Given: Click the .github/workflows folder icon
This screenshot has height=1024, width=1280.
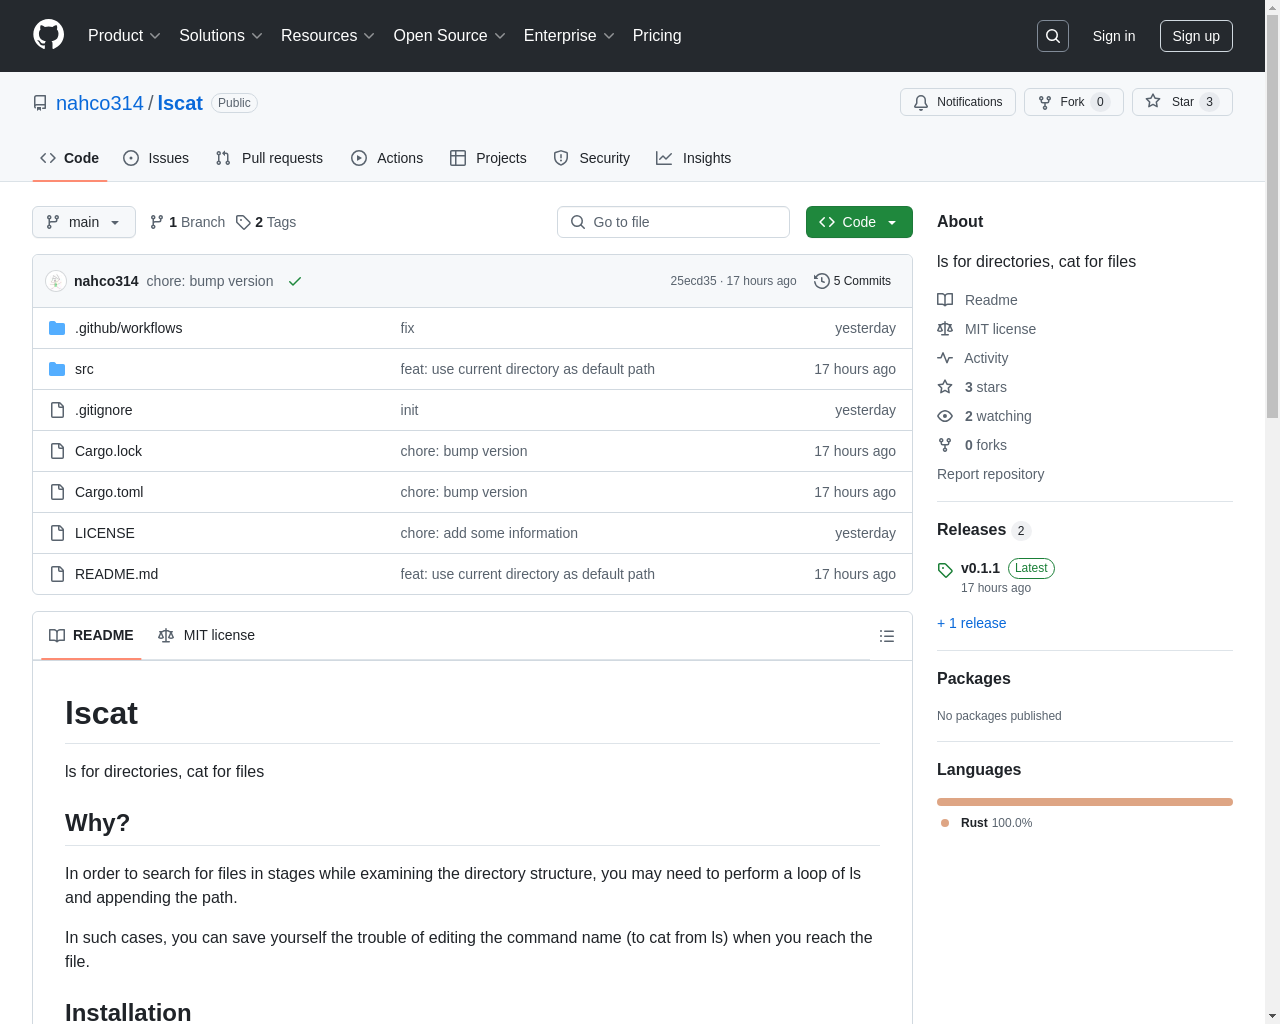Looking at the screenshot, I should tap(57, 328).
